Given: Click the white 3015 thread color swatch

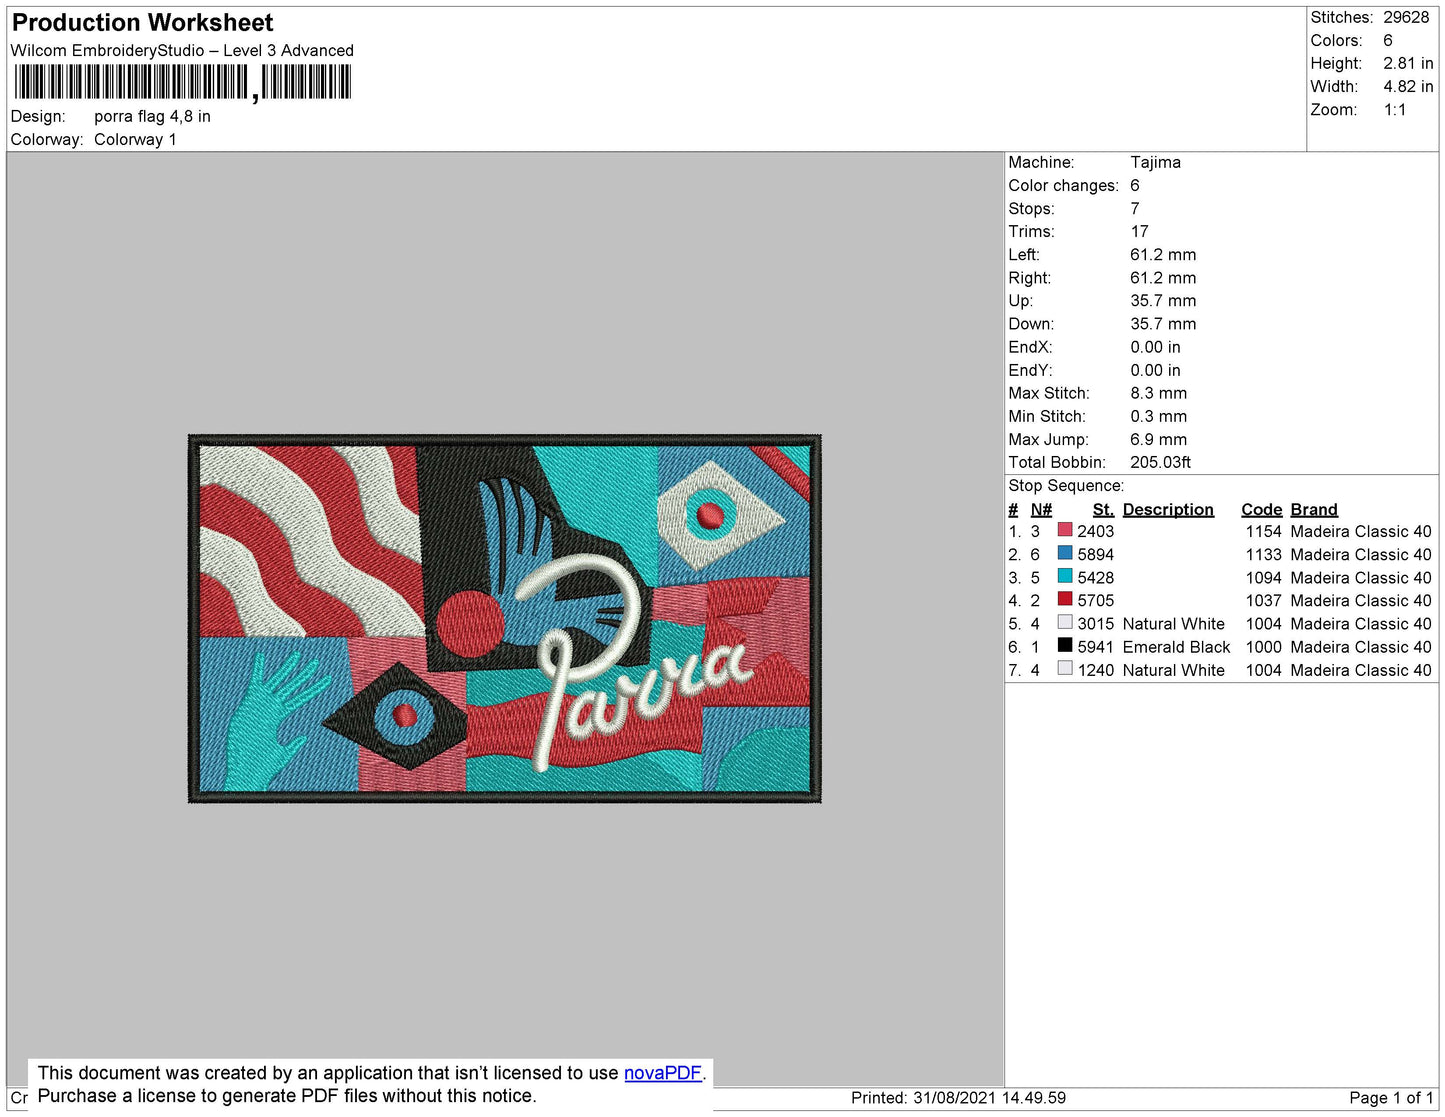Looking at the screenshot, I should click(x=1065, y=622).
